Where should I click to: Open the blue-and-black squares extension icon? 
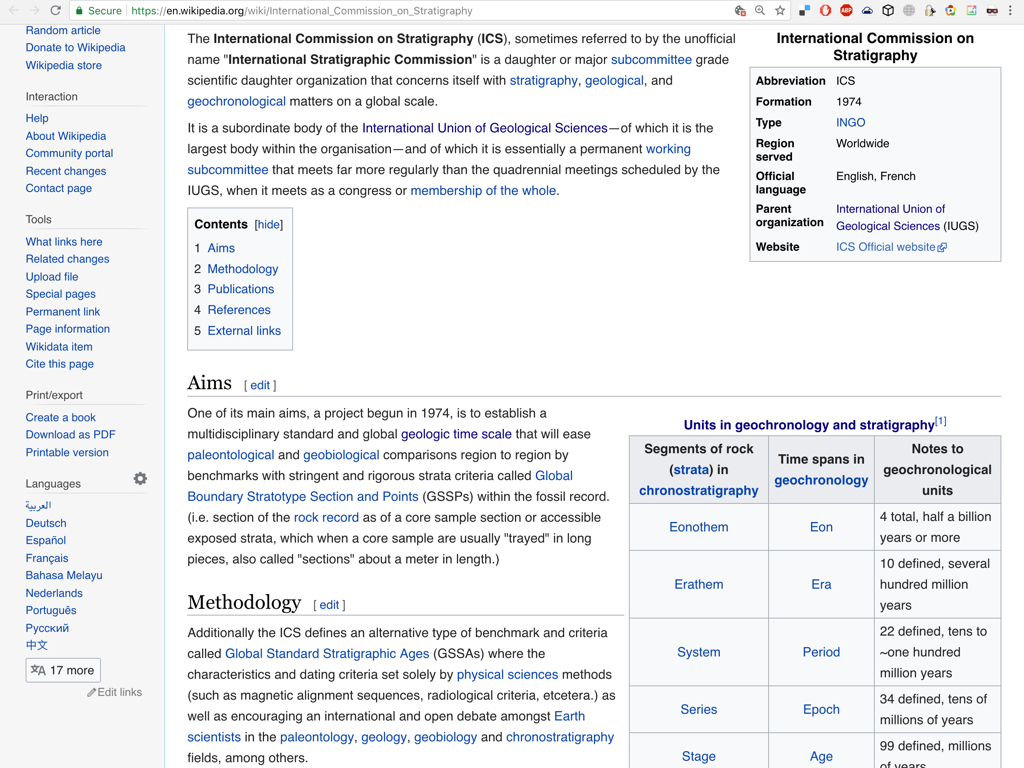[x=805, y=10]
